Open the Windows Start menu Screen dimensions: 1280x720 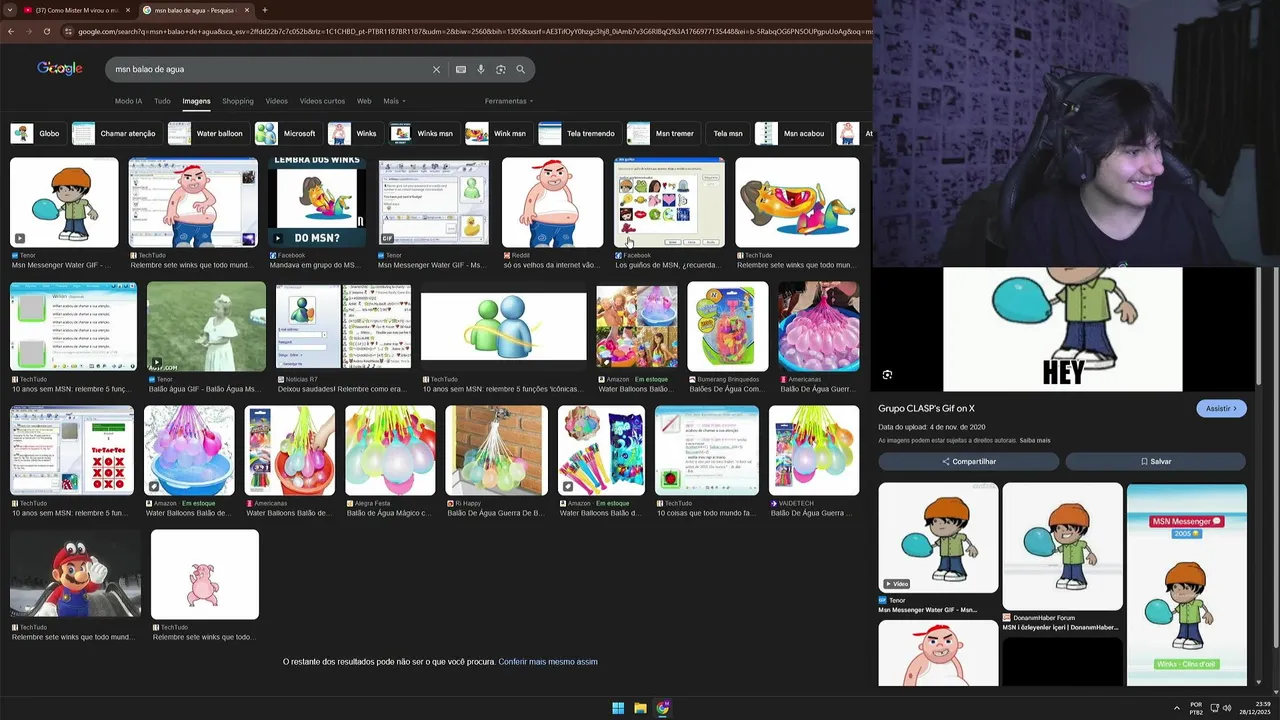618,708
